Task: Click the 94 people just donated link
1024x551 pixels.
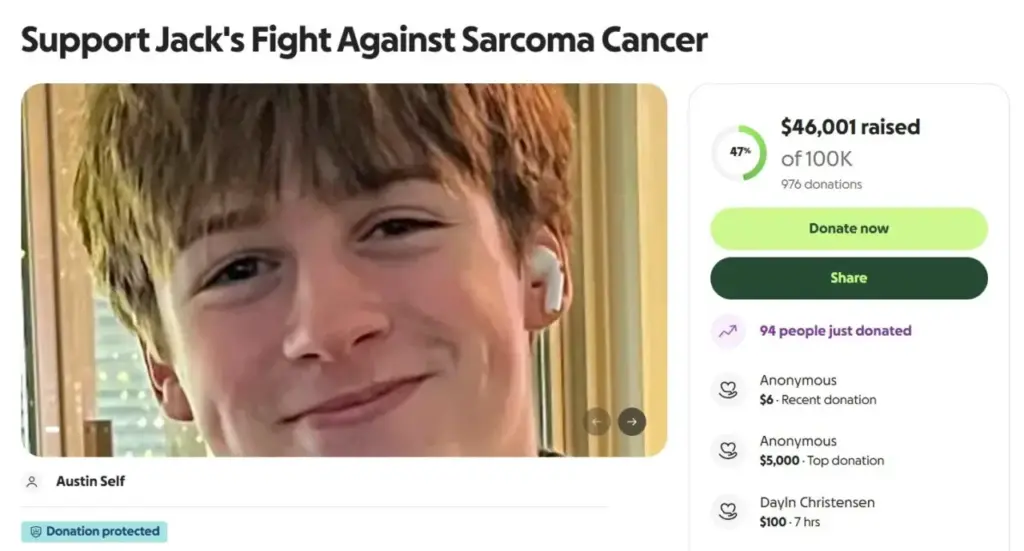Action: pos(835,331)
